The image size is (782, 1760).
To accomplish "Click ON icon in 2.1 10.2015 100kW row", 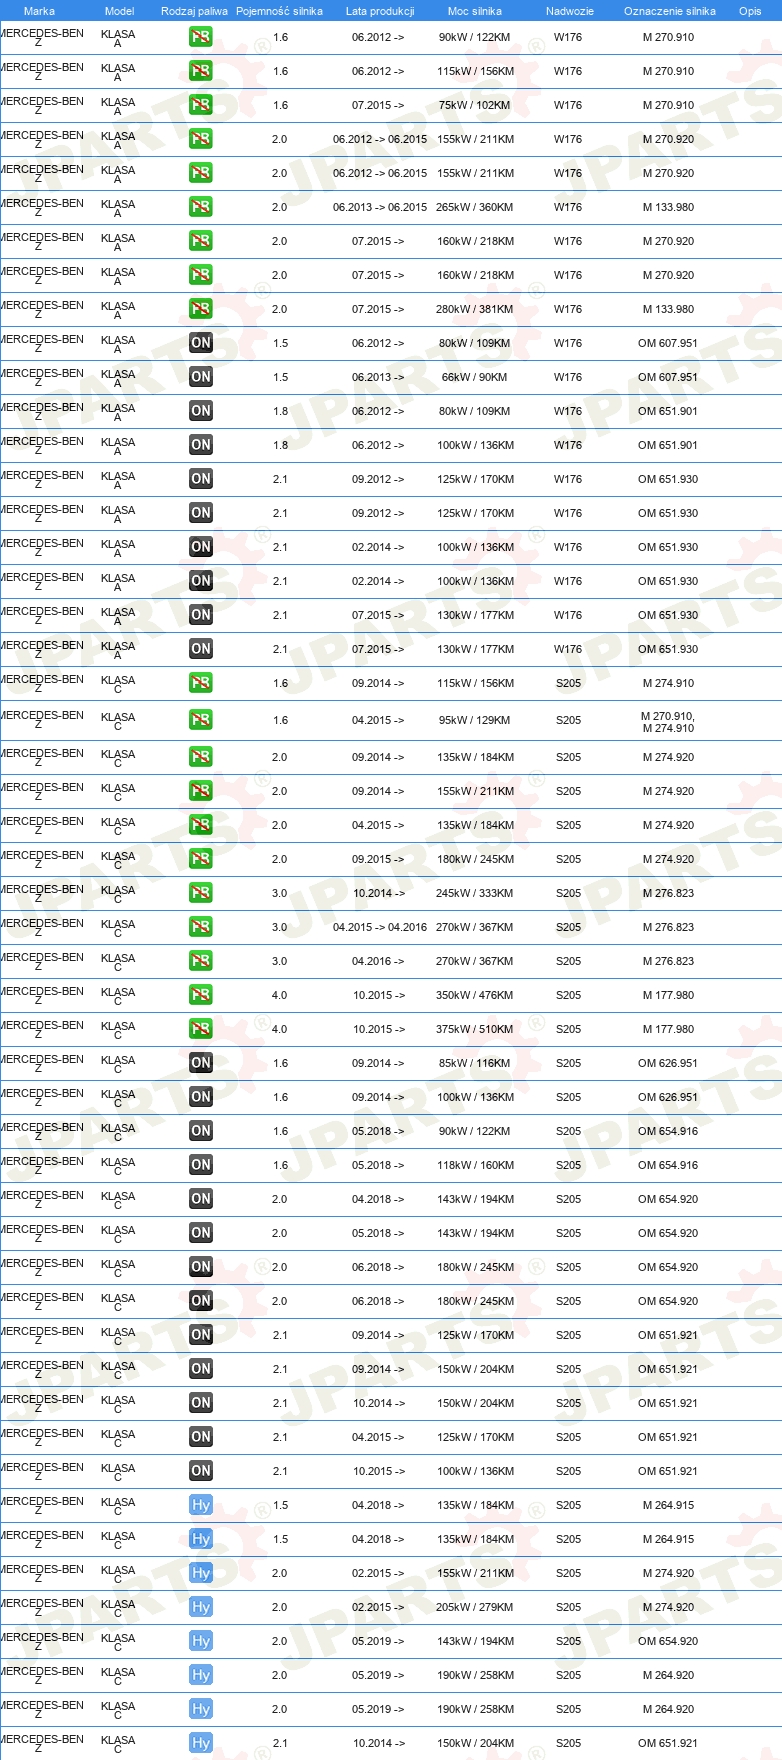I will coord(201,1471).
